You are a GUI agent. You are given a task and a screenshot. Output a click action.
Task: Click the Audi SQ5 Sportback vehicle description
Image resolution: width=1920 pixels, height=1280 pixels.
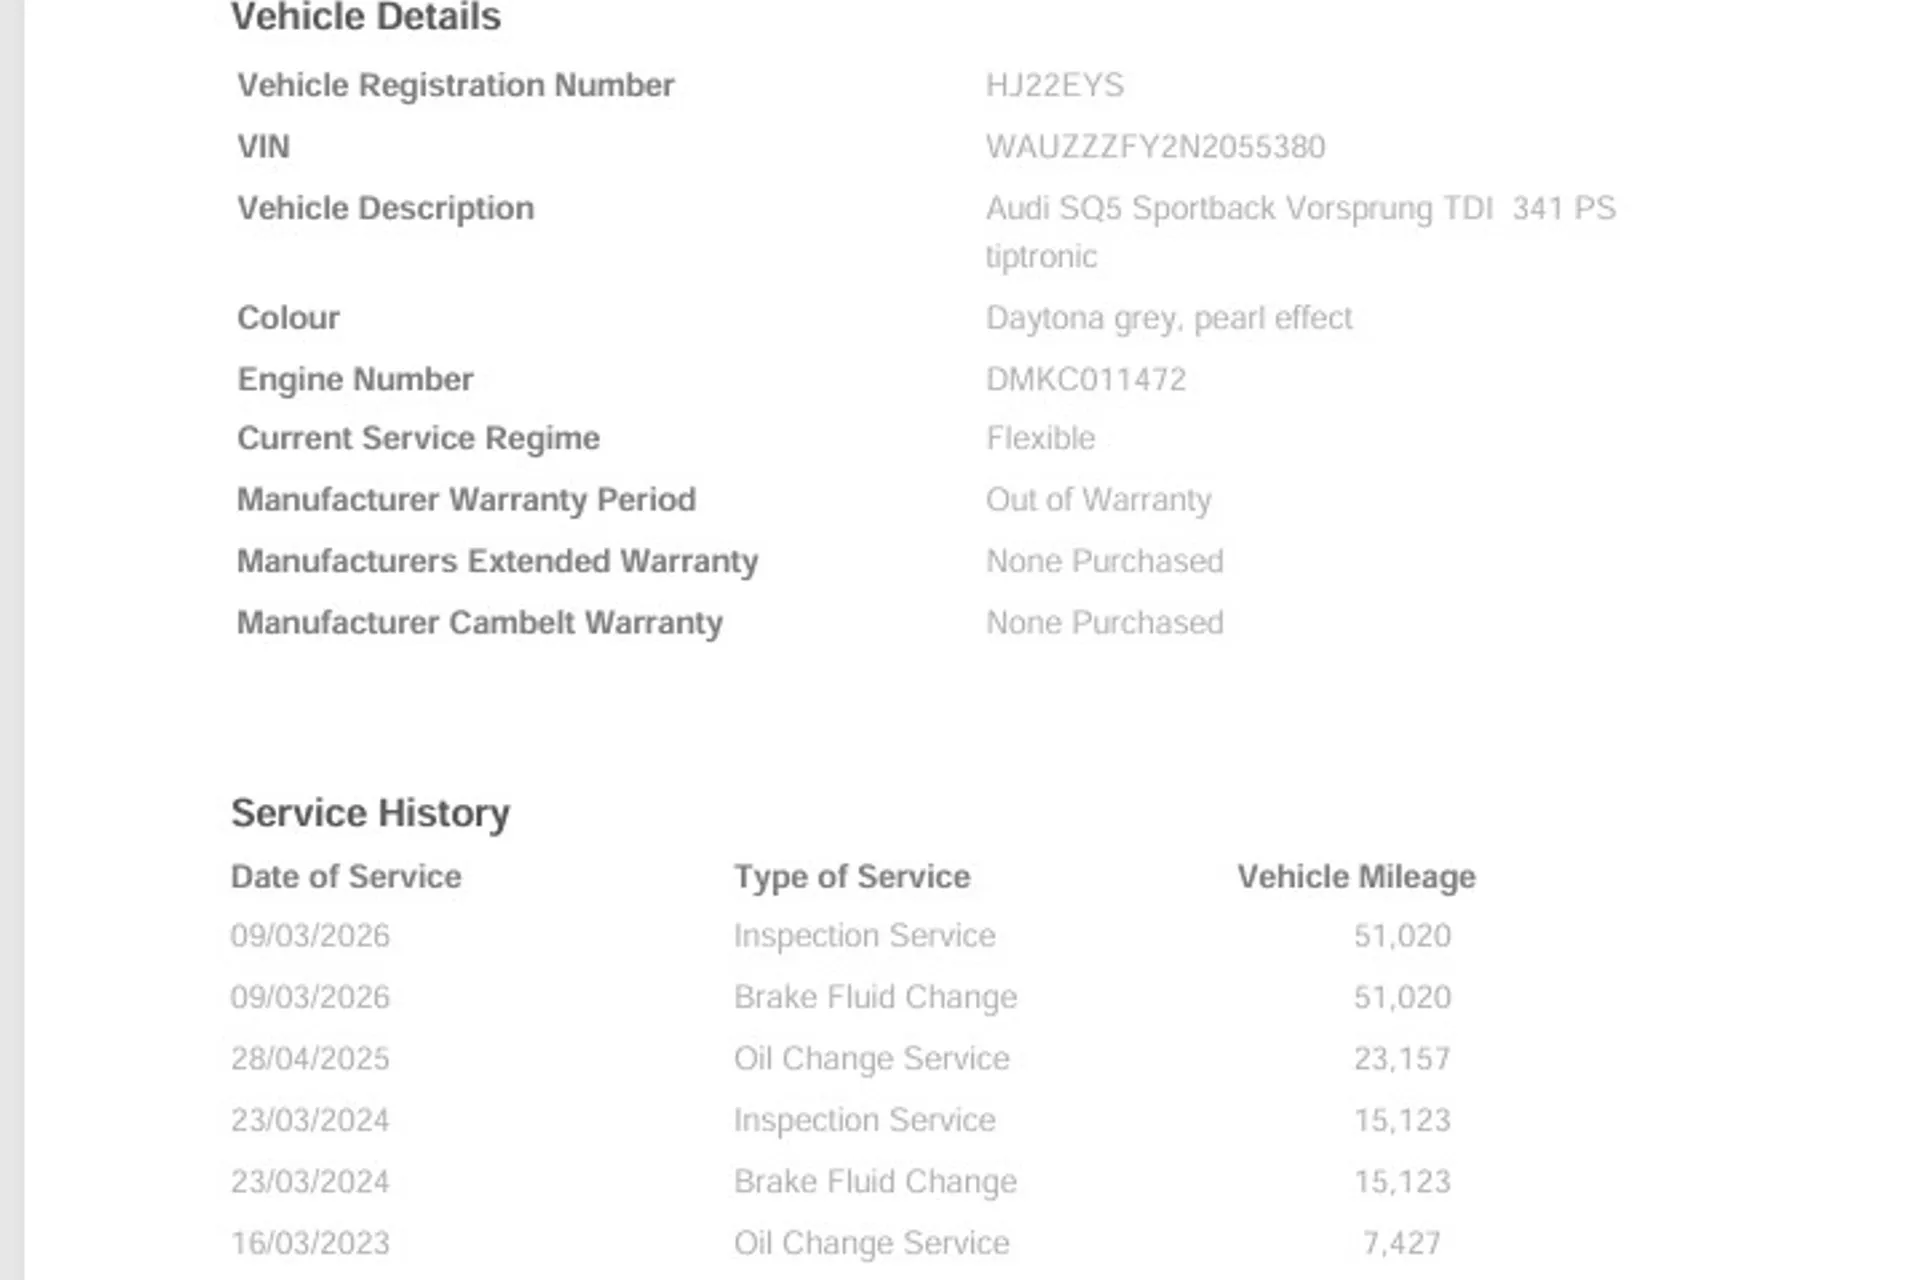(1300, 232)
